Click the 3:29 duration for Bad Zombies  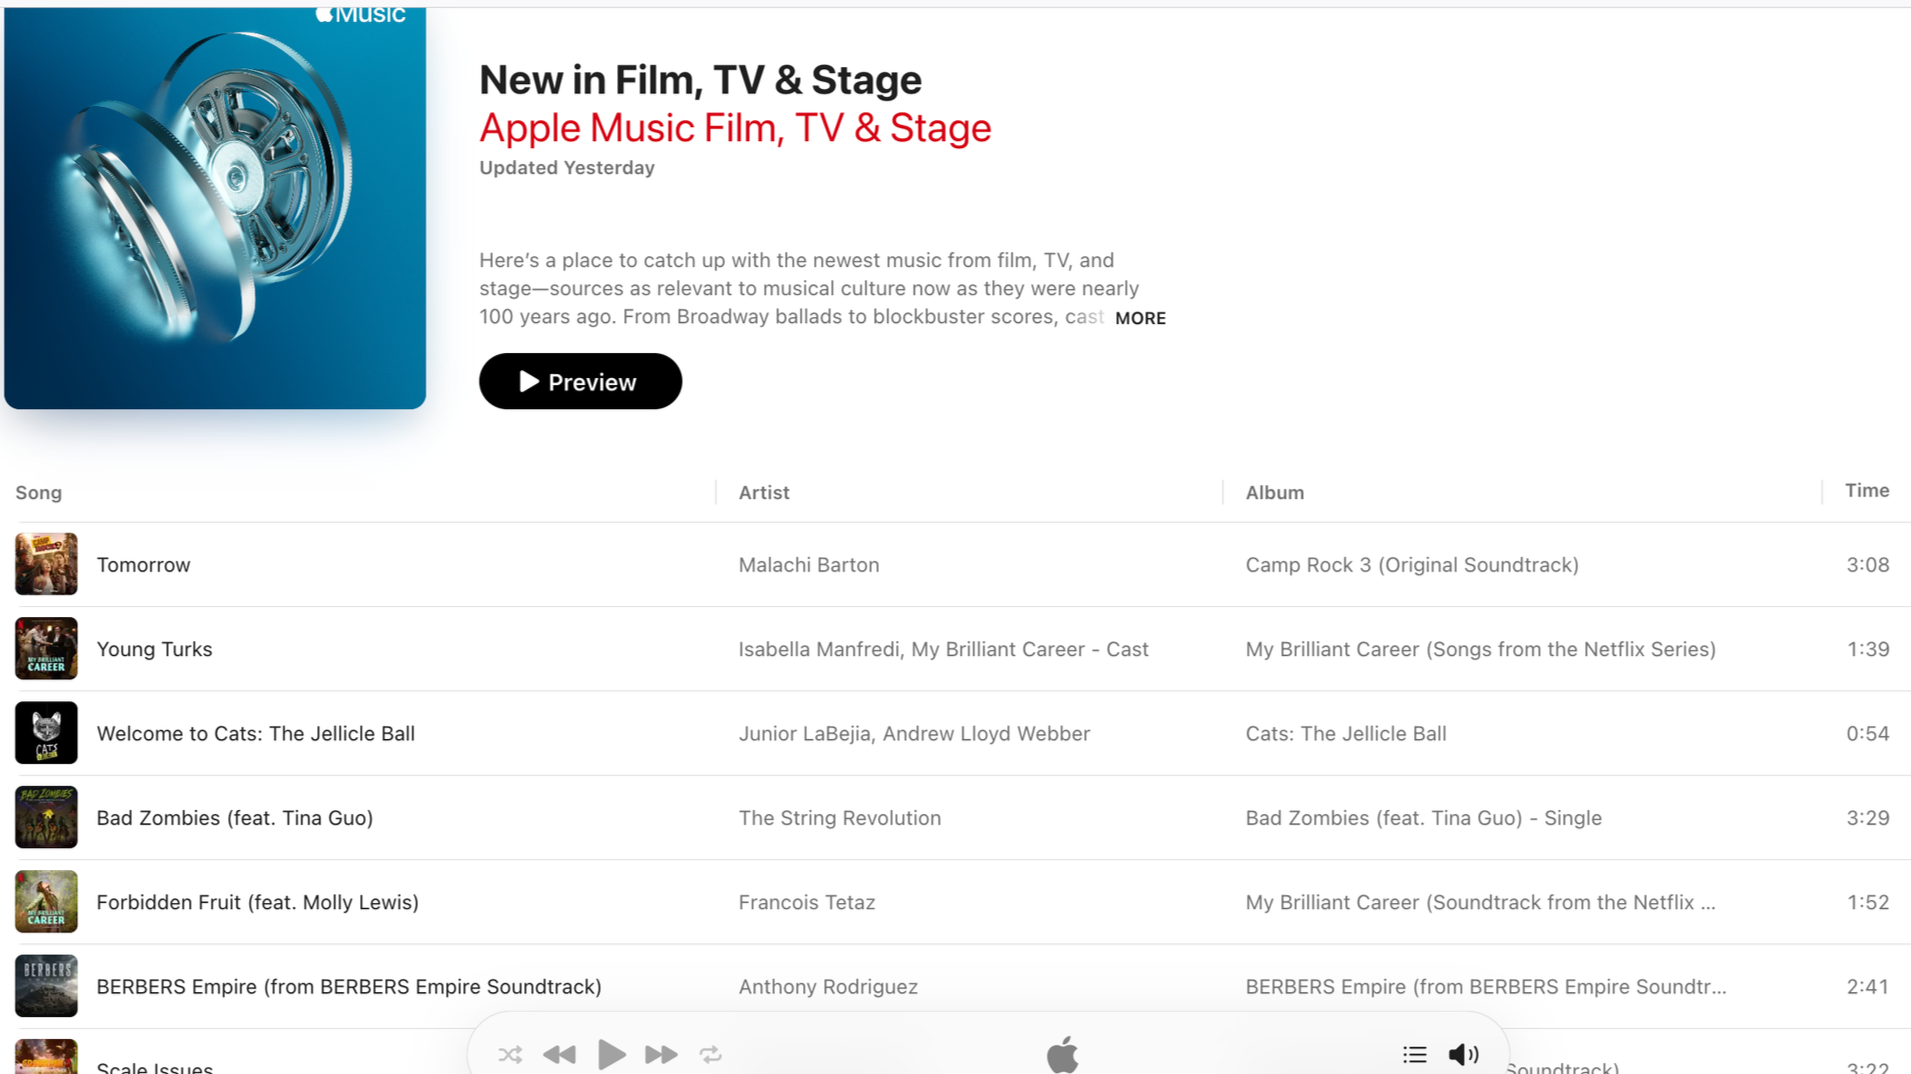pyautogui.click(x=1868, y=818)
